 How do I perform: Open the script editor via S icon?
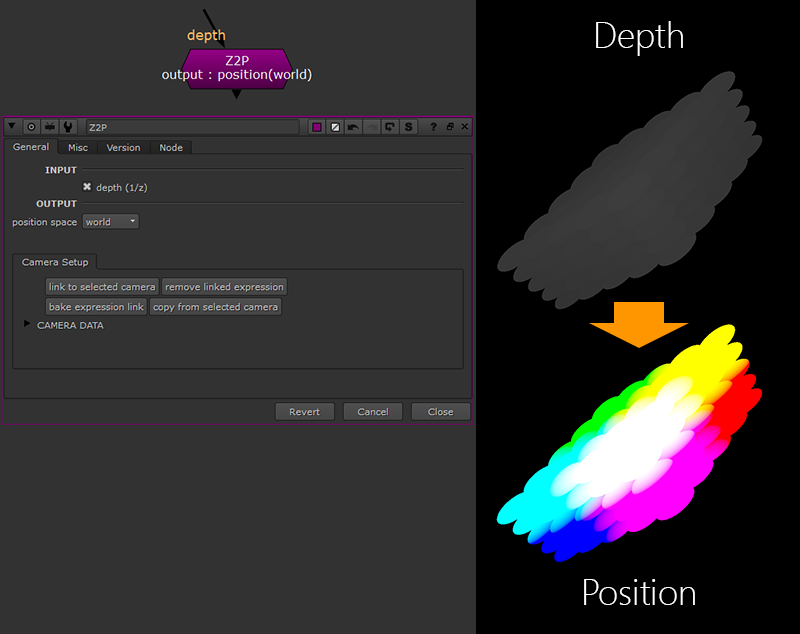click(x=408, y=126)
